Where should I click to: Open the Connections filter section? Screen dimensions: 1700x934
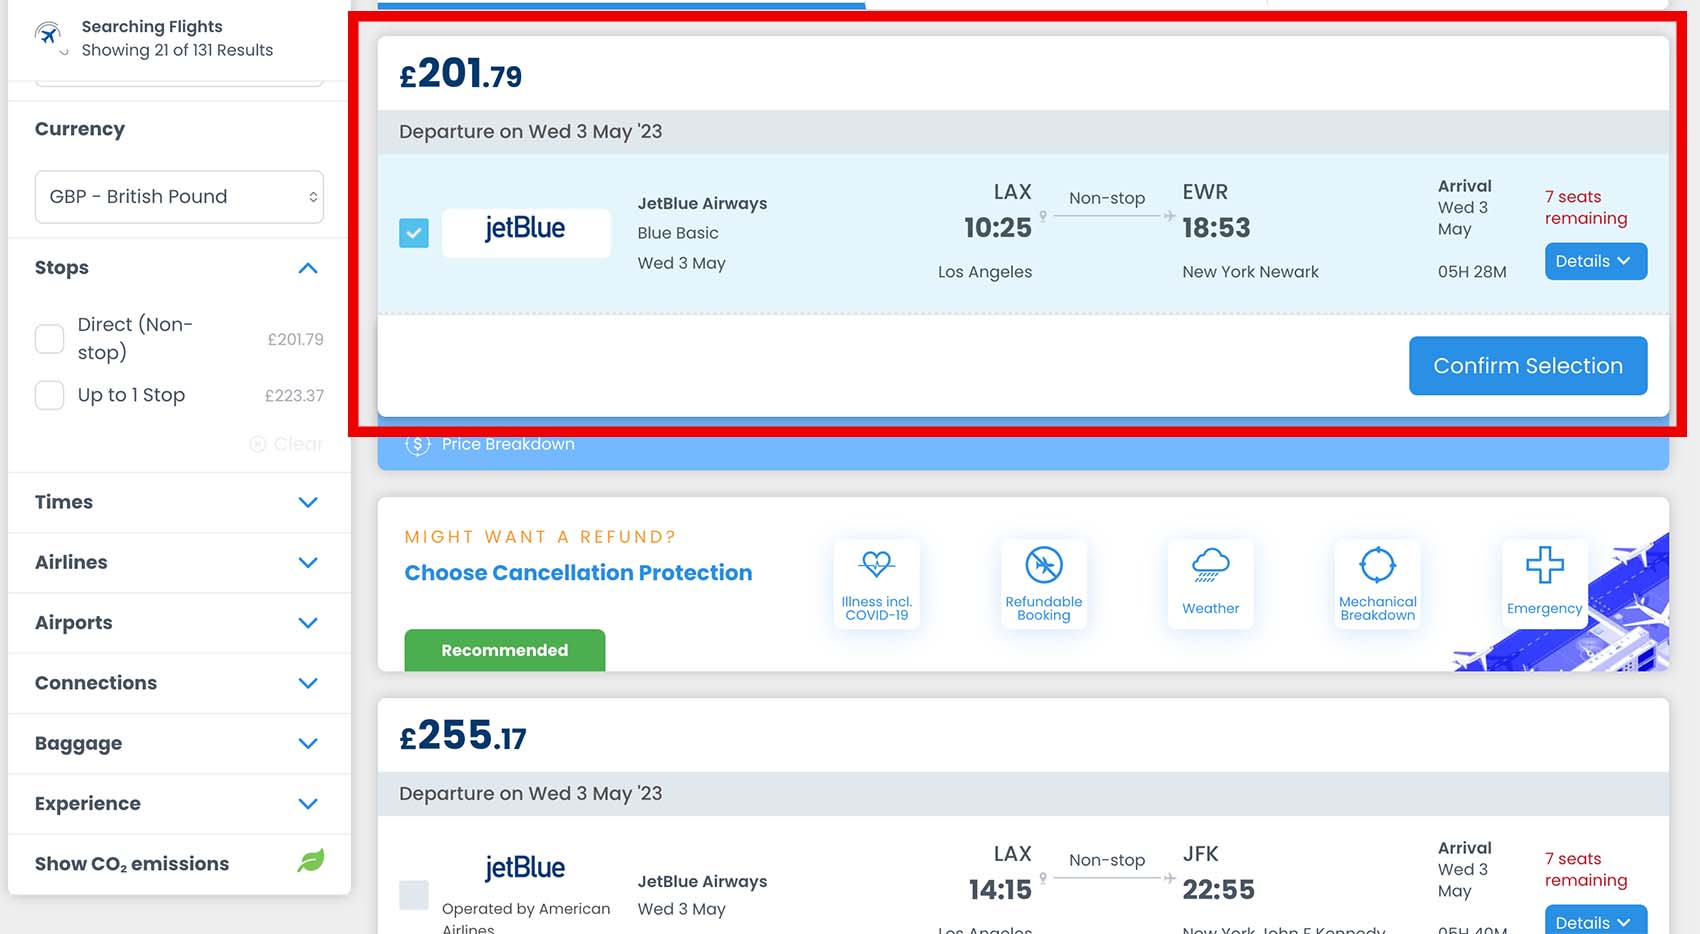(179, 683)
